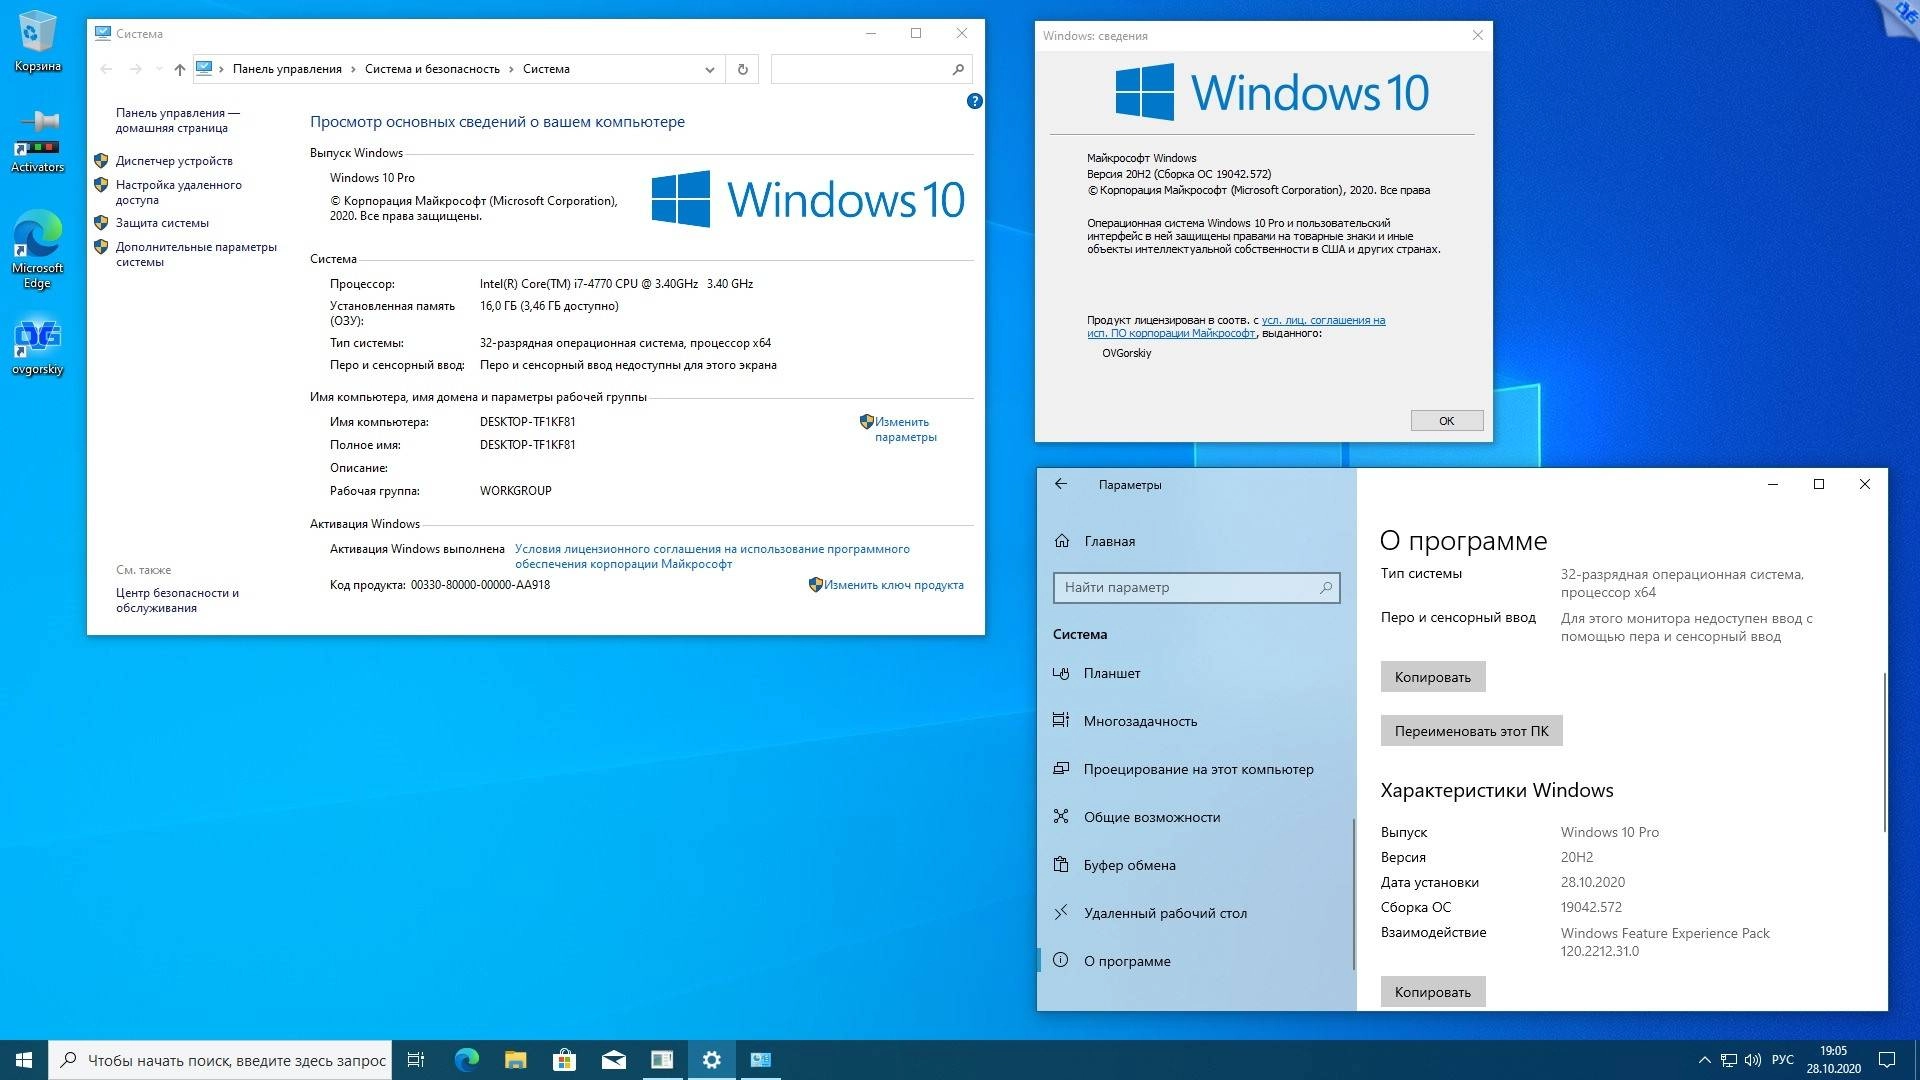Select Система и безопасность breadcrumb item
The height and width of the screenshot is (1080, 1920).
(x=433, y=69)
